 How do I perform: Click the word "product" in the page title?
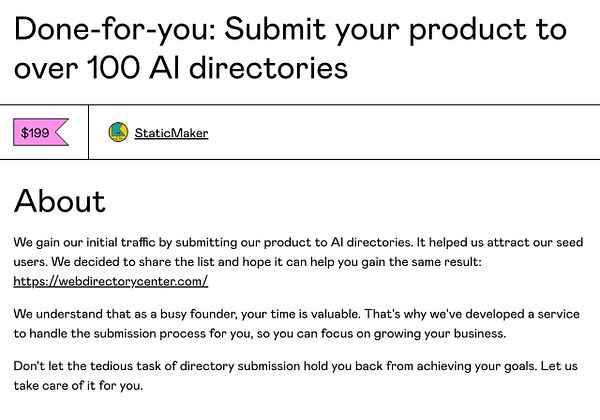pyautogui.click(x=468, y=30)
